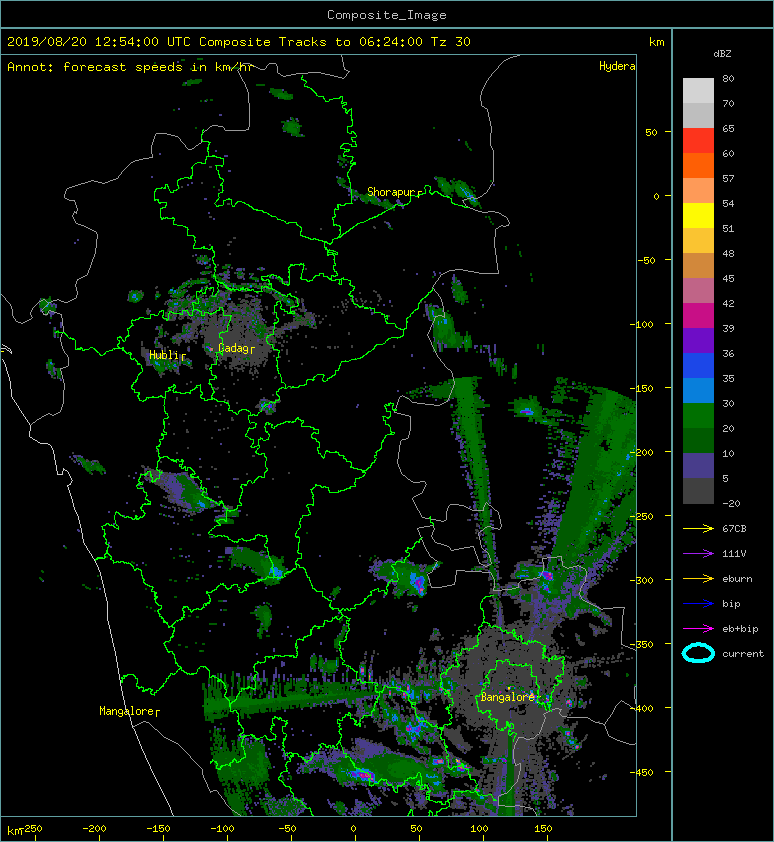The image size is (774, 842).
Task: Click the current legend label
Action: tap(743, 654)
